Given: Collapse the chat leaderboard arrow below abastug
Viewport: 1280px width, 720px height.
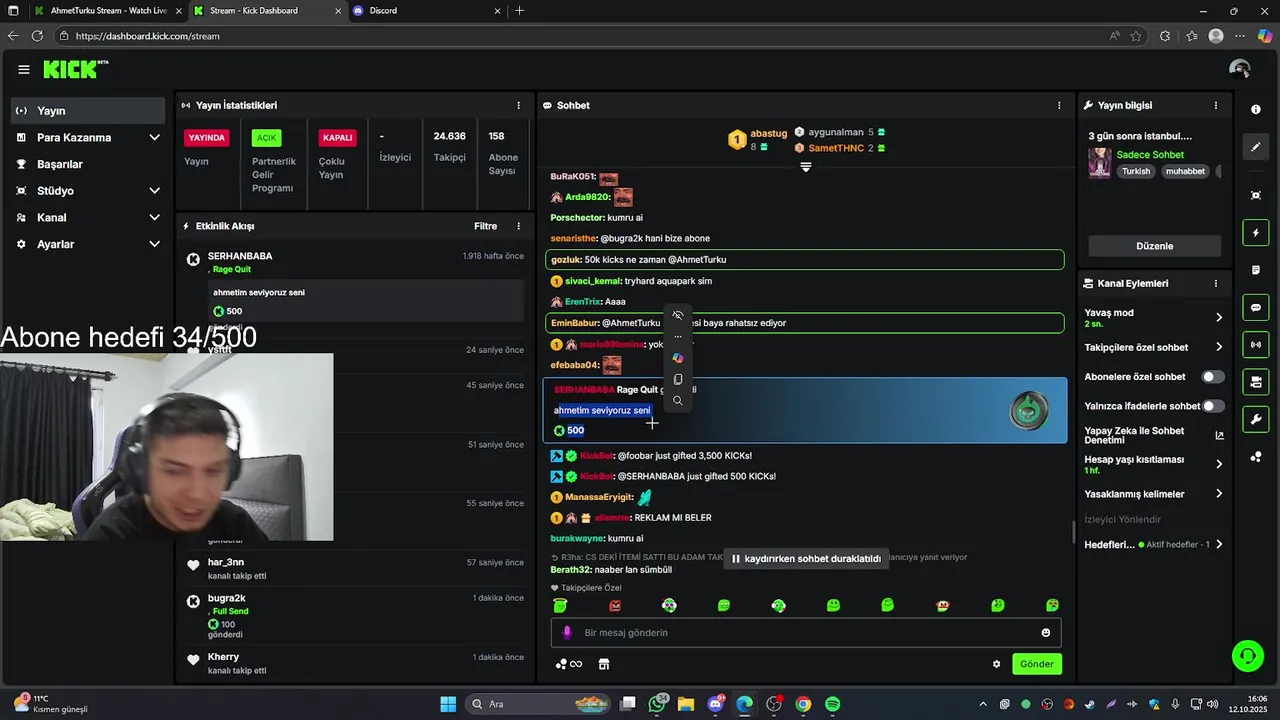Looking at the screenshot, I should pos(805,168).
